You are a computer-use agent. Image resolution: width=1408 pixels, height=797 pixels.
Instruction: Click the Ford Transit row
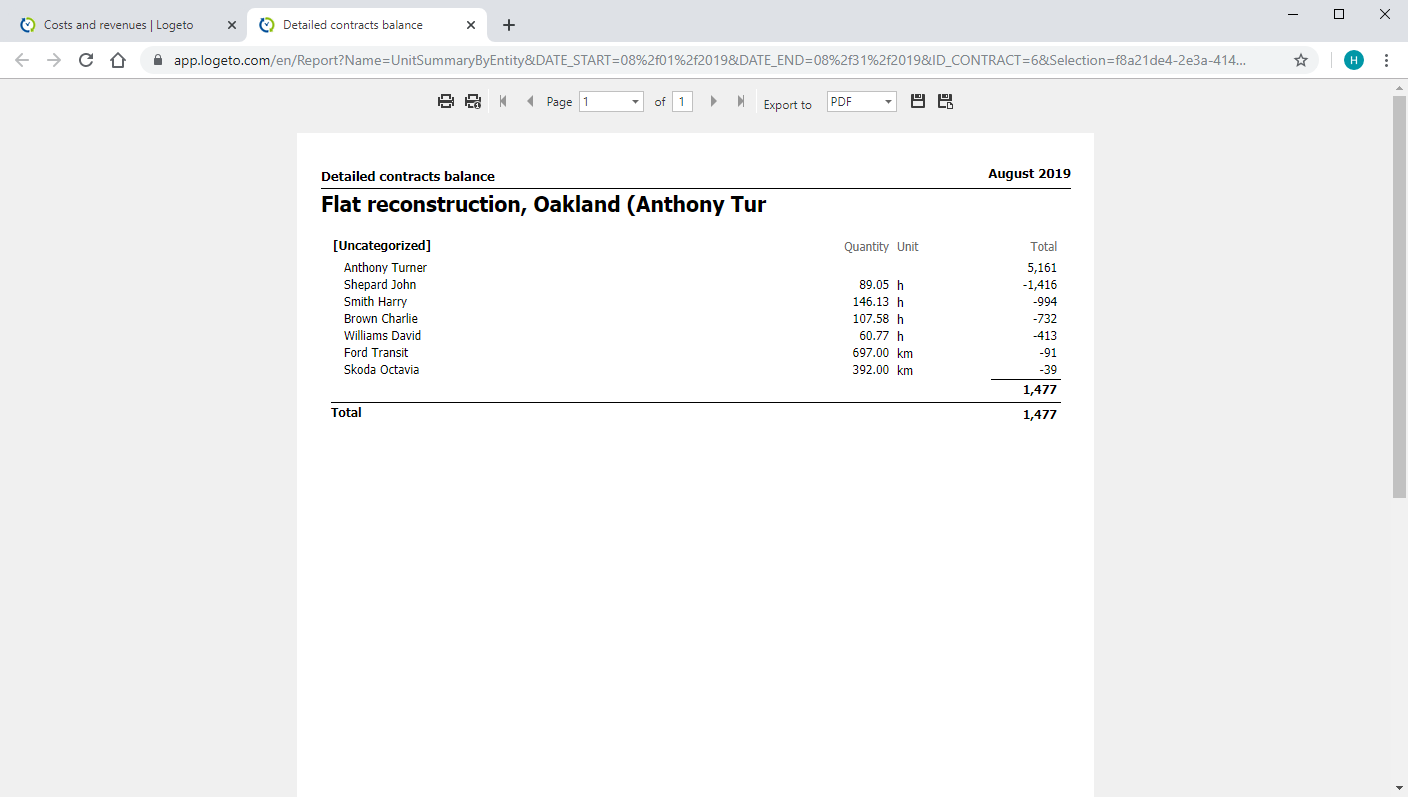(695, 353)
